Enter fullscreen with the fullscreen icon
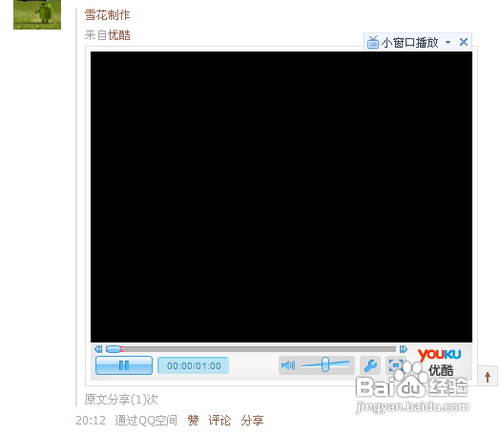The height and width of the screenshot is (435, 500). click(x=395, y=366)
